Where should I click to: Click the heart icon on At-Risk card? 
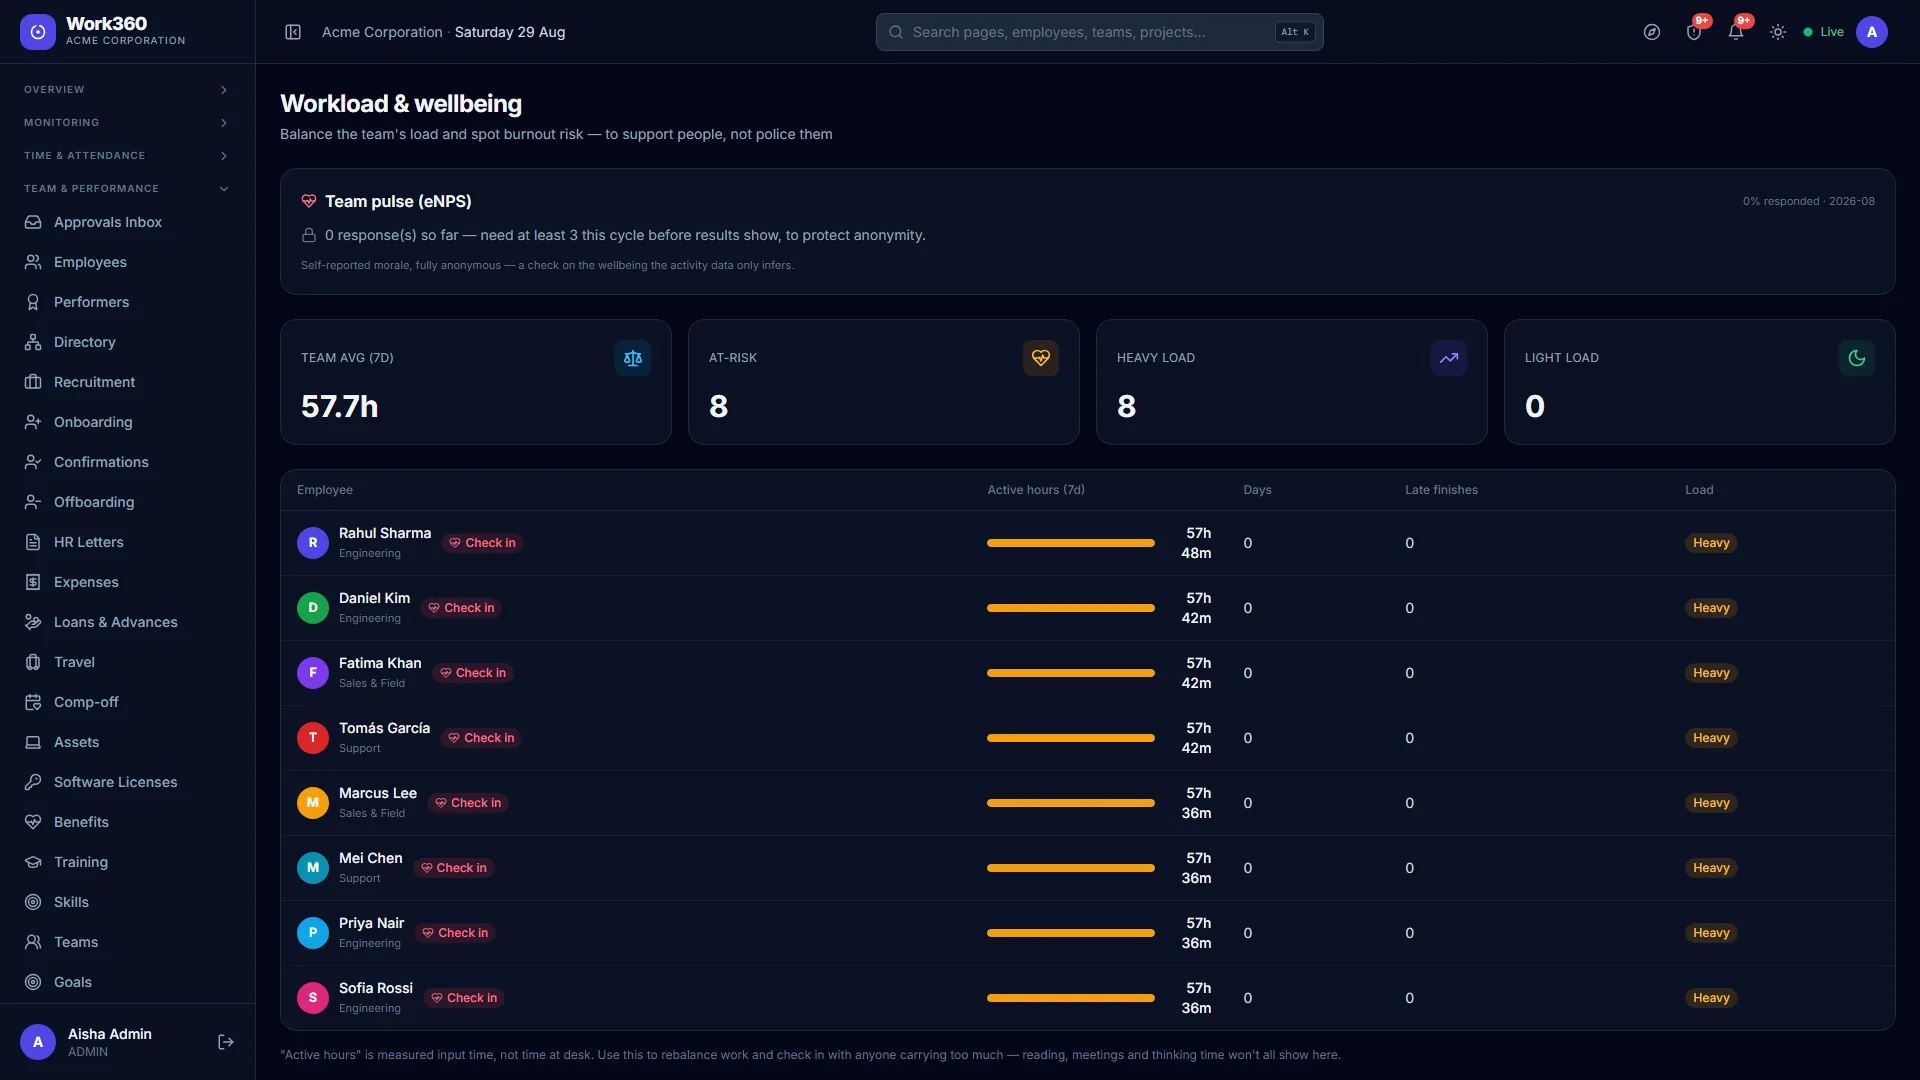coord(1041,358)
